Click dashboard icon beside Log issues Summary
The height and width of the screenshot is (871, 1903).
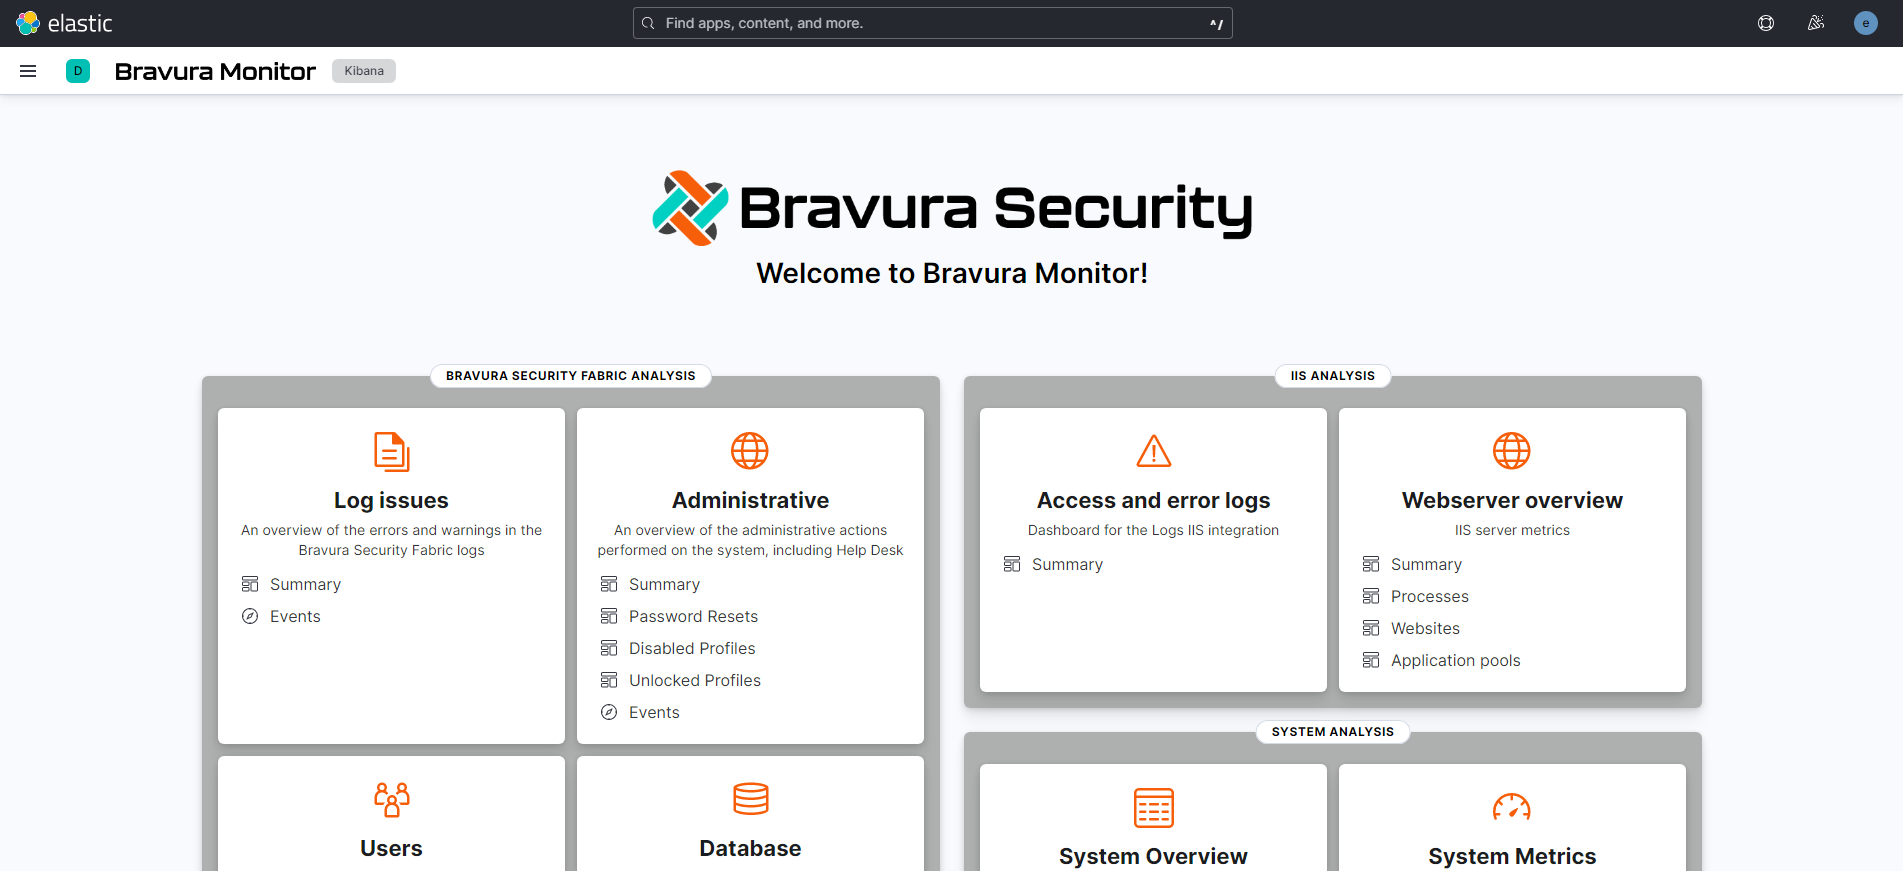pos(250,584)
